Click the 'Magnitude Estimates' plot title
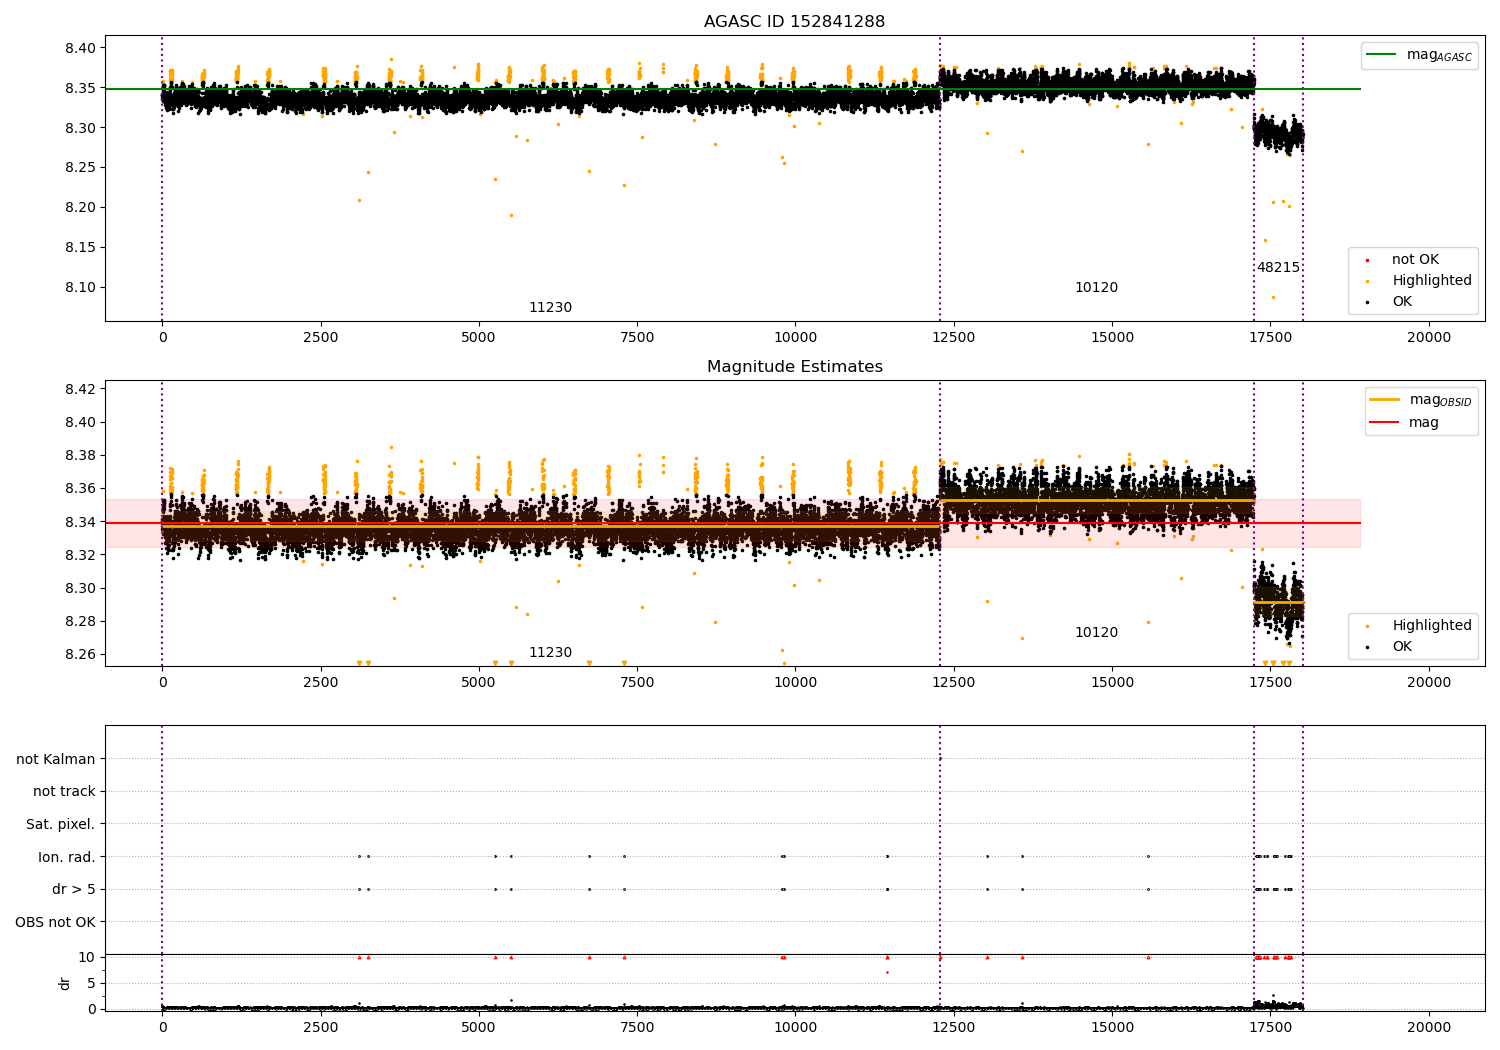Image resolution: width=1500 pixels, height=1050 pixels. tap(794, 367)
